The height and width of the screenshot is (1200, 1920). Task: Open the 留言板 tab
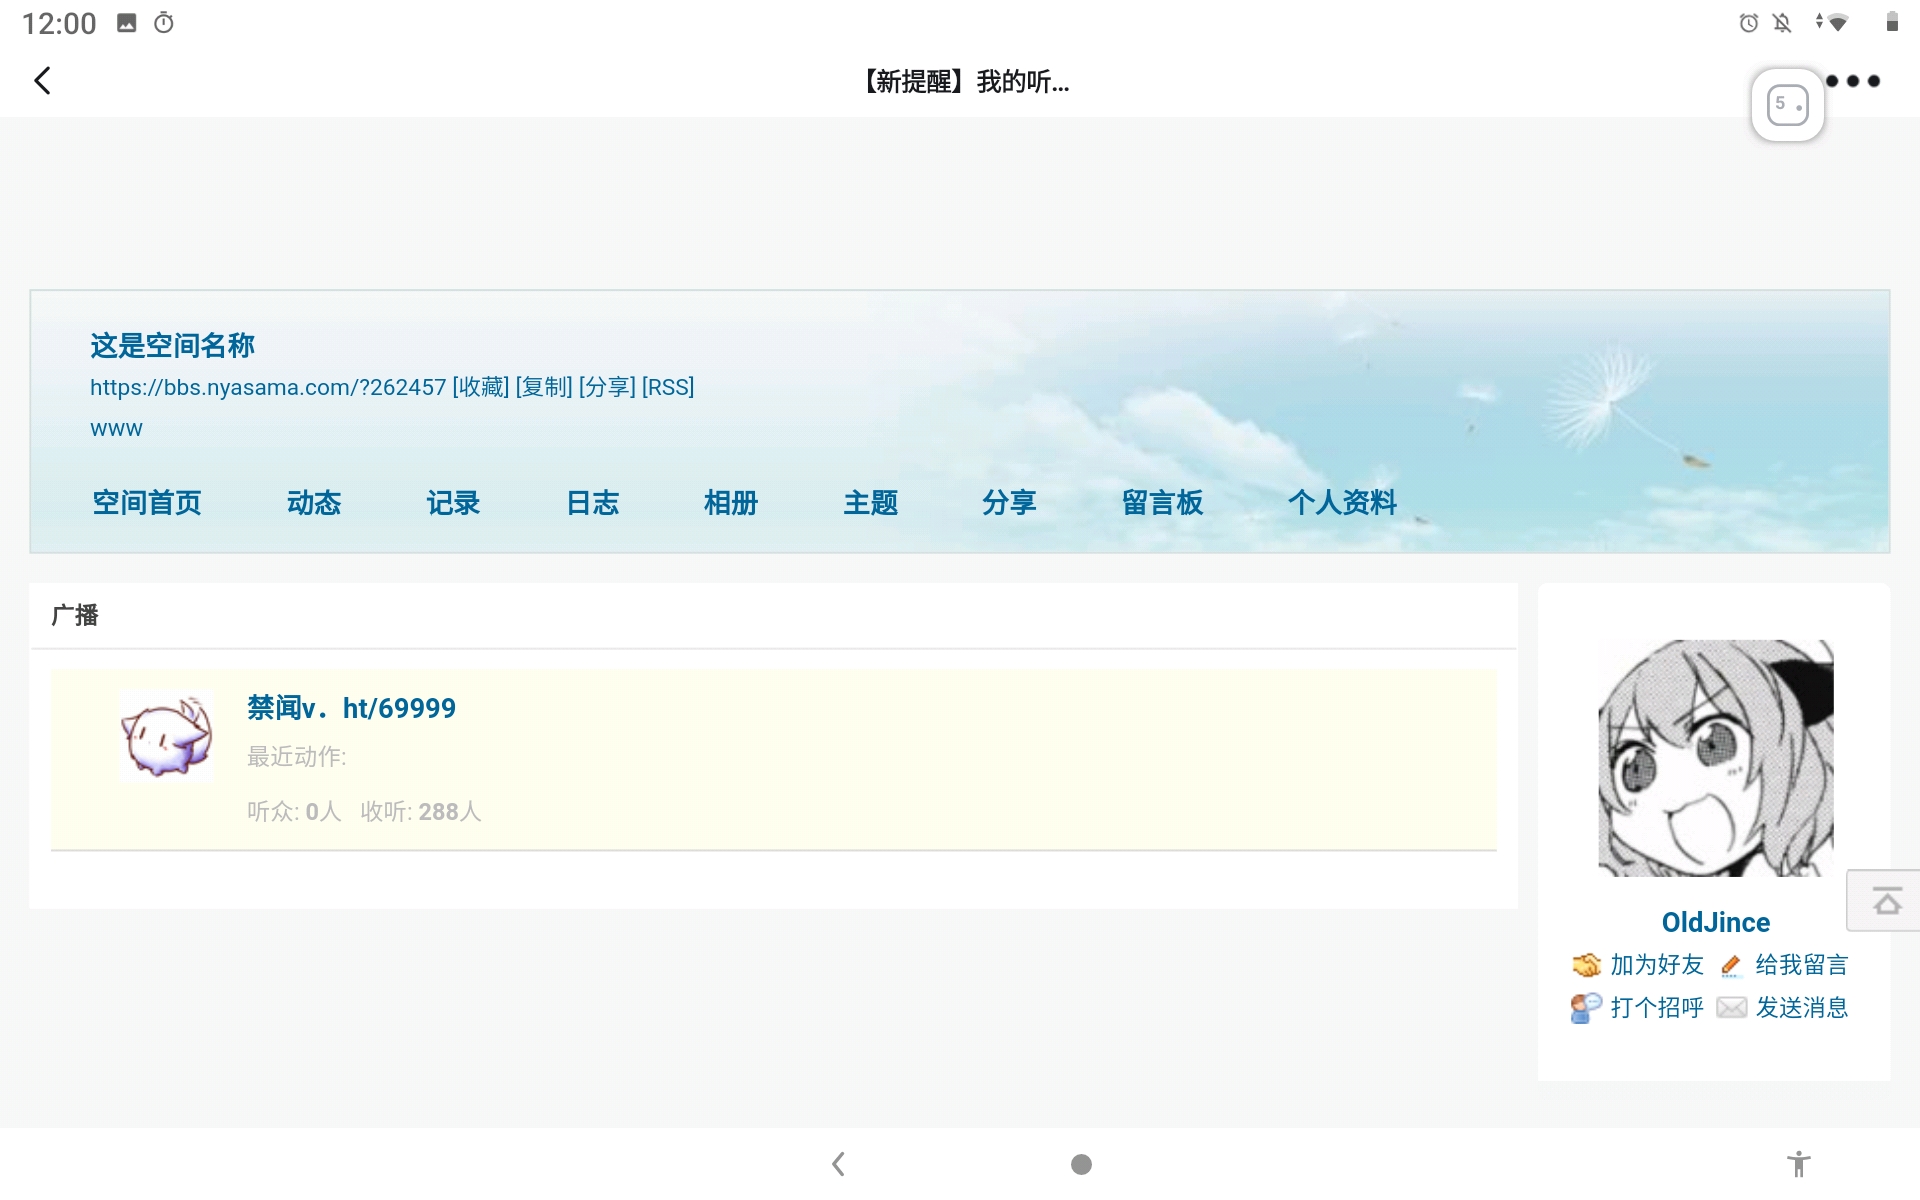pos(1162,503)
